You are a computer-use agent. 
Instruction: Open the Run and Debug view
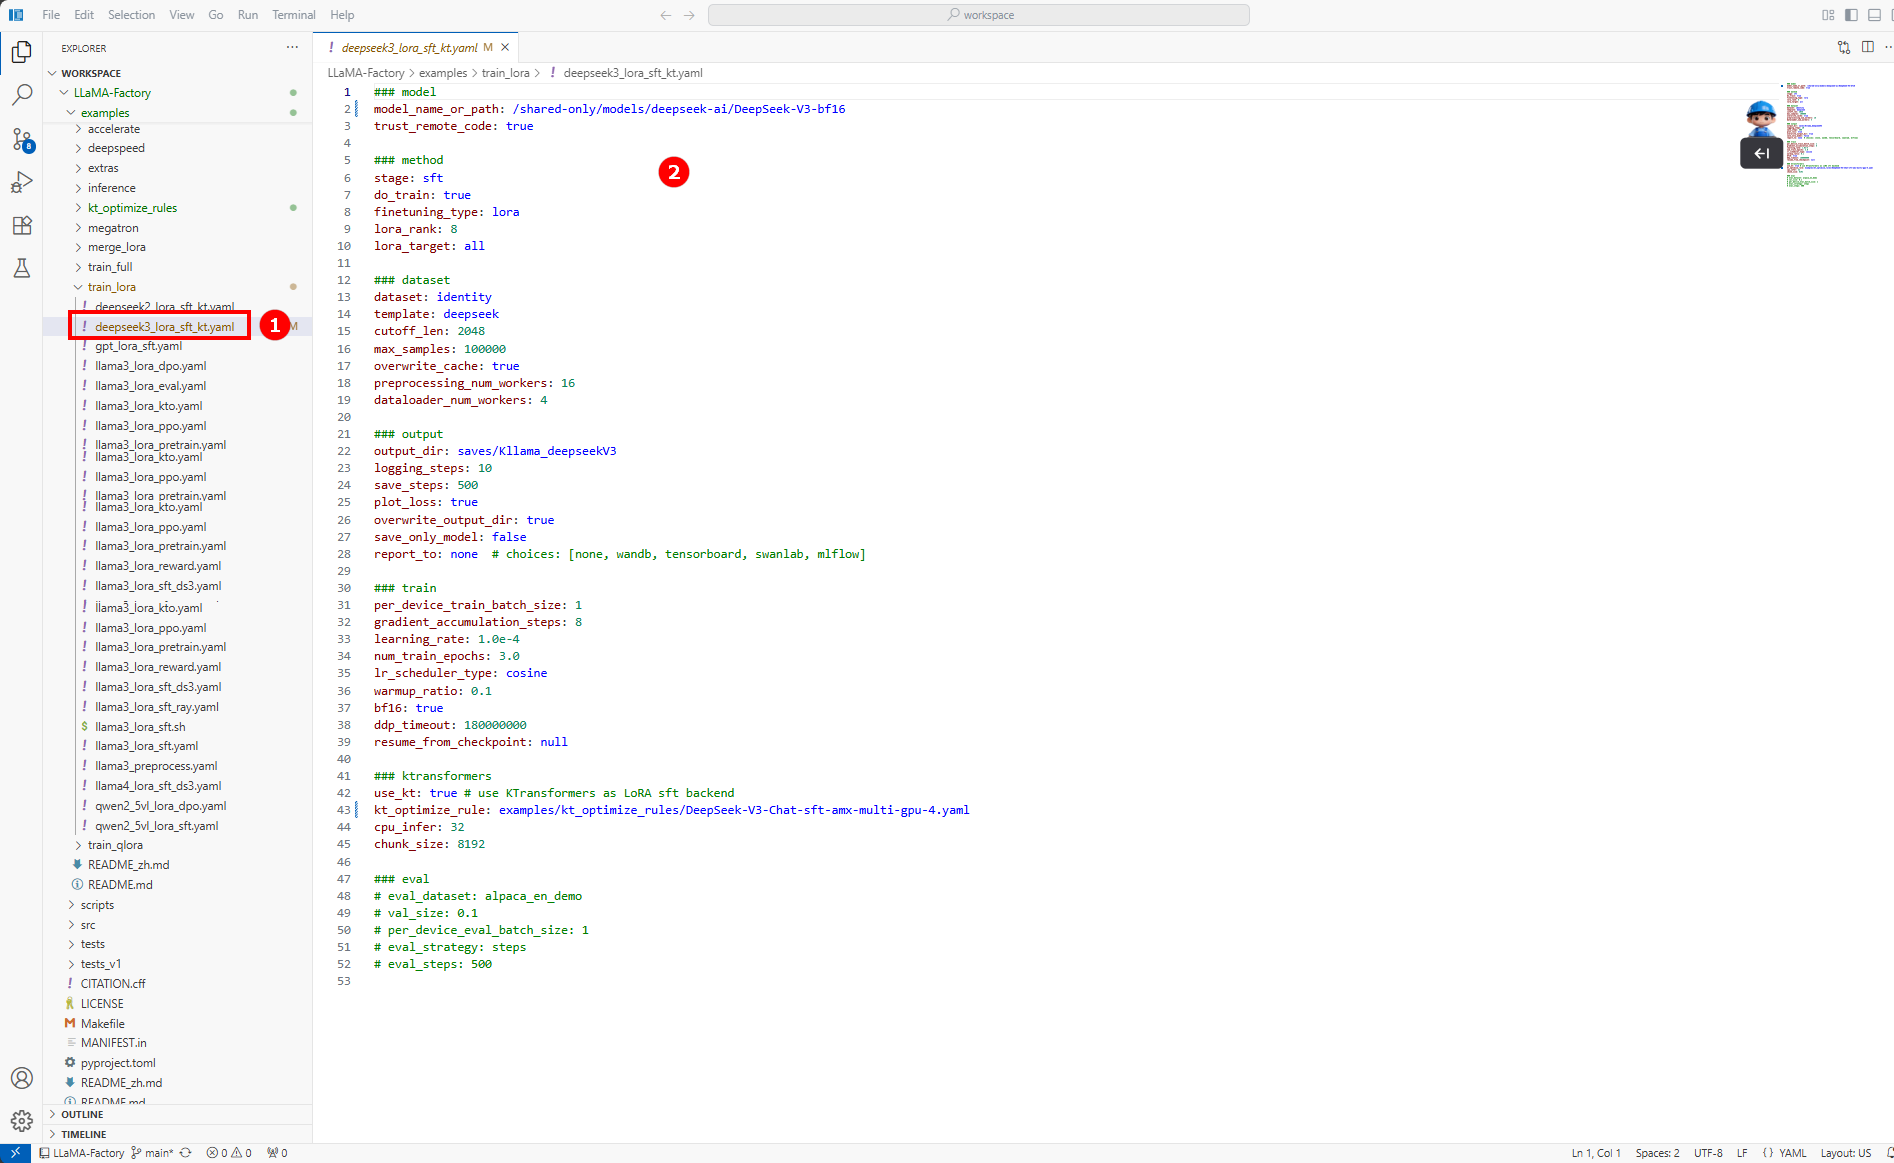[22, 182]
